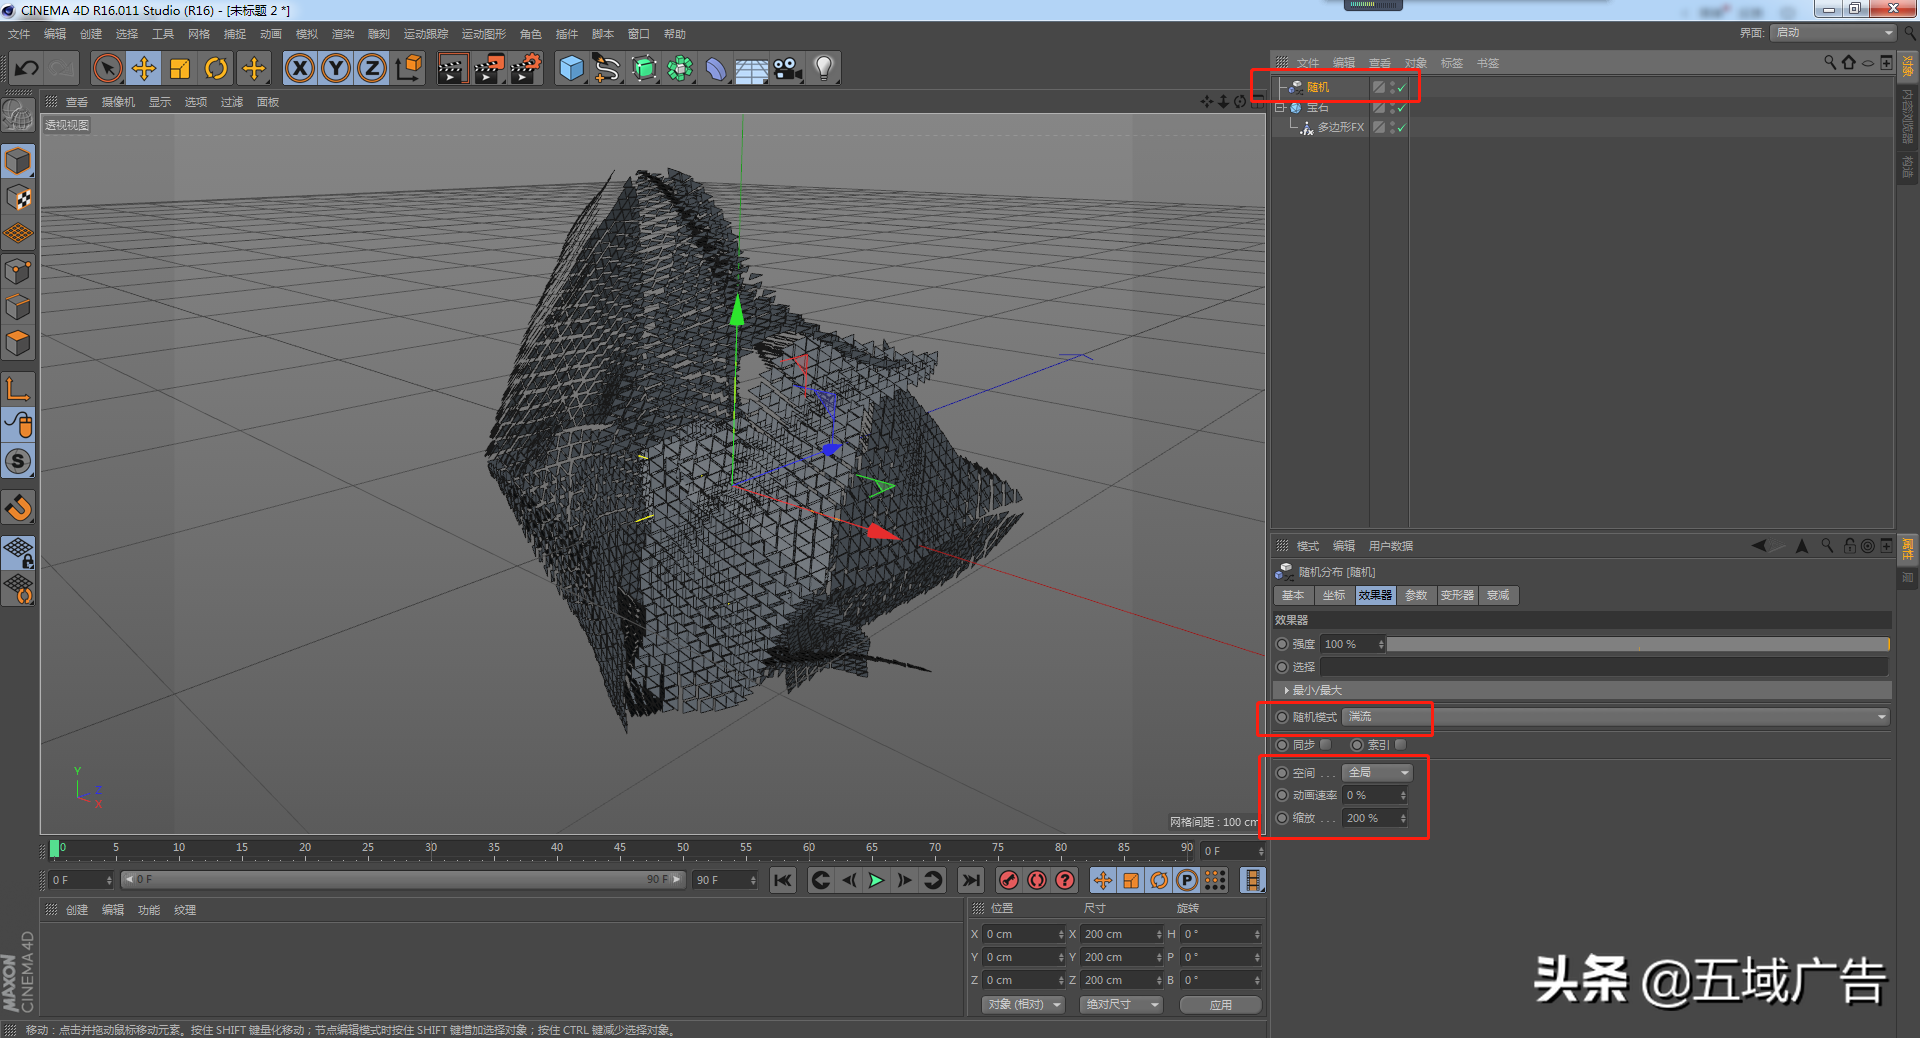The width and height of the screenshot is (1920, 1038).
Task: Open 运动图形 menu
Action: (484, 34)
